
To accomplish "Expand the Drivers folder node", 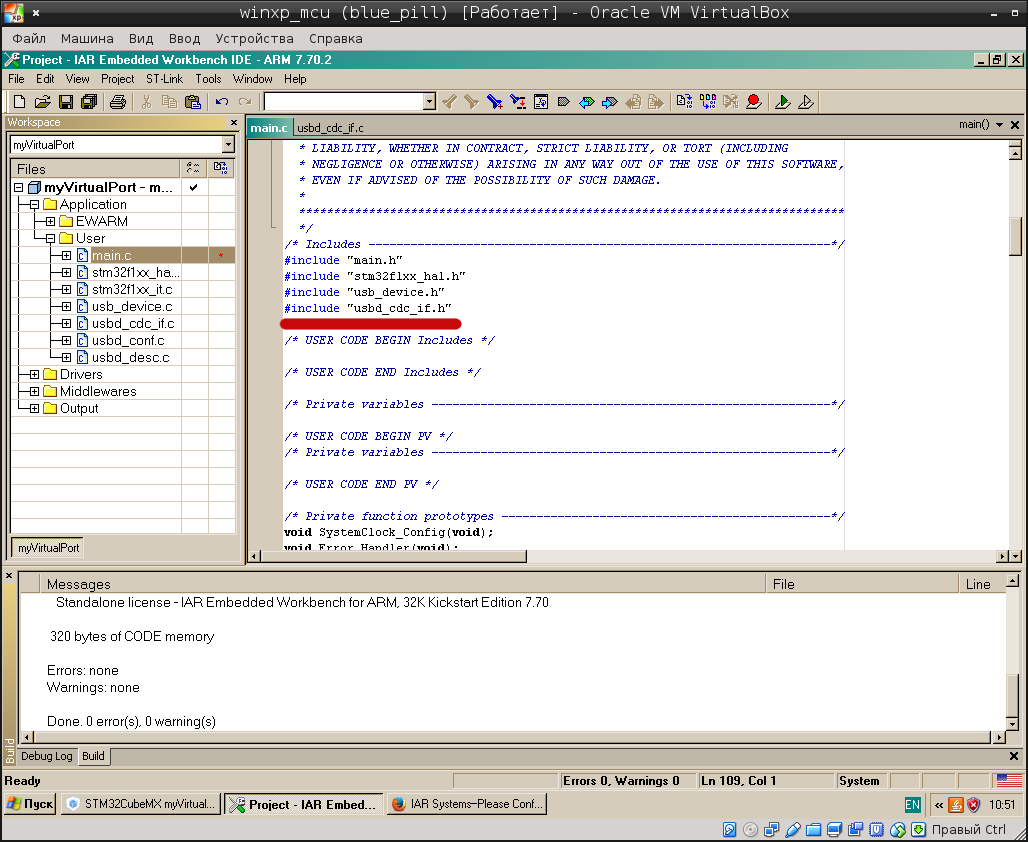I will (34, 374).
